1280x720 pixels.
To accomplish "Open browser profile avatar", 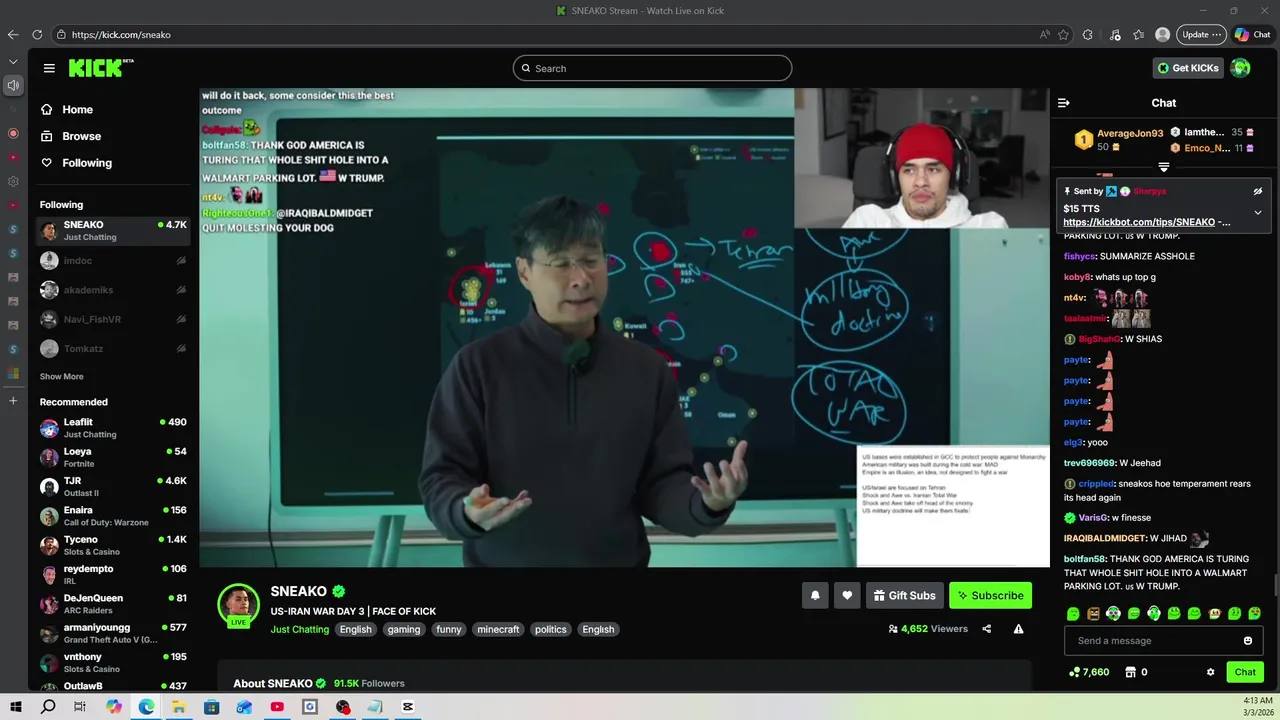I will 1162,34.
